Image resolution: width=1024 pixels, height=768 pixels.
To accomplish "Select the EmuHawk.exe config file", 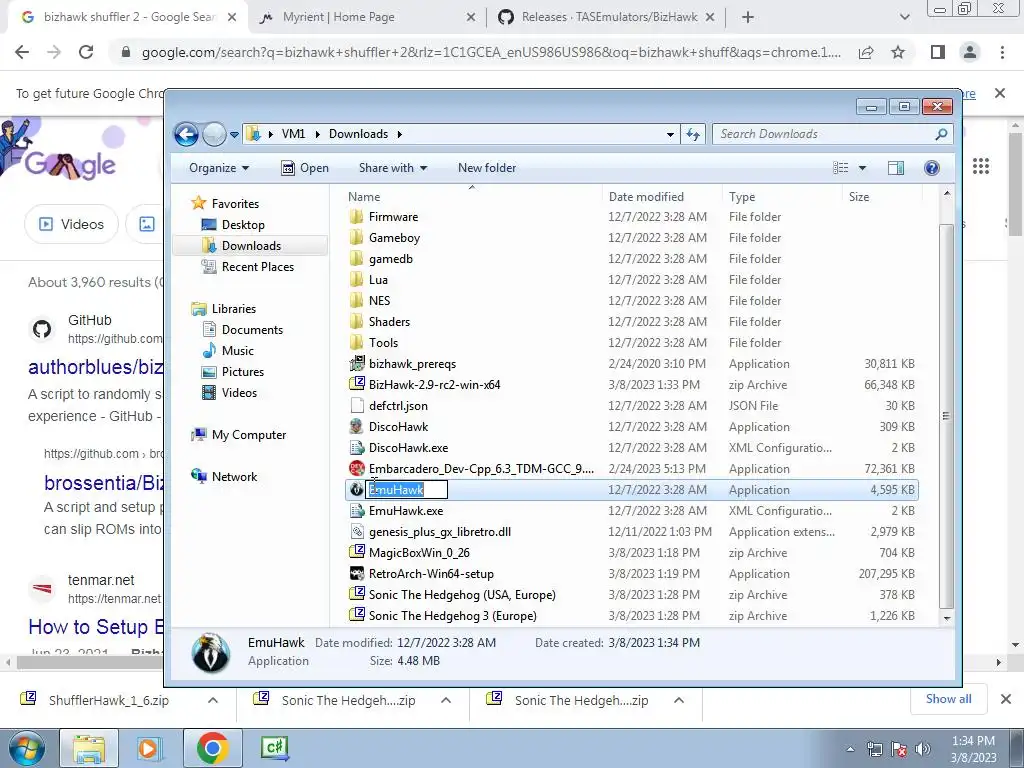I will tap(406, 511).
